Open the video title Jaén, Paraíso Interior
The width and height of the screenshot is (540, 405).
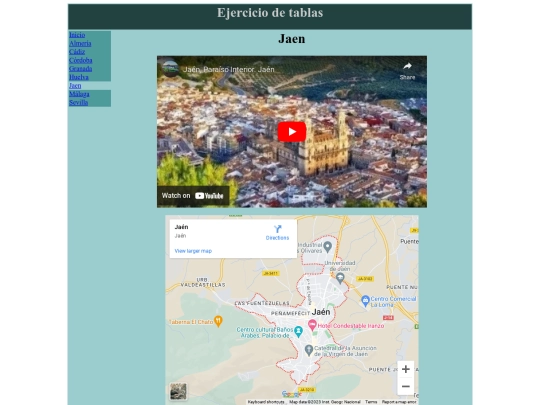click(x=229, y=70)
